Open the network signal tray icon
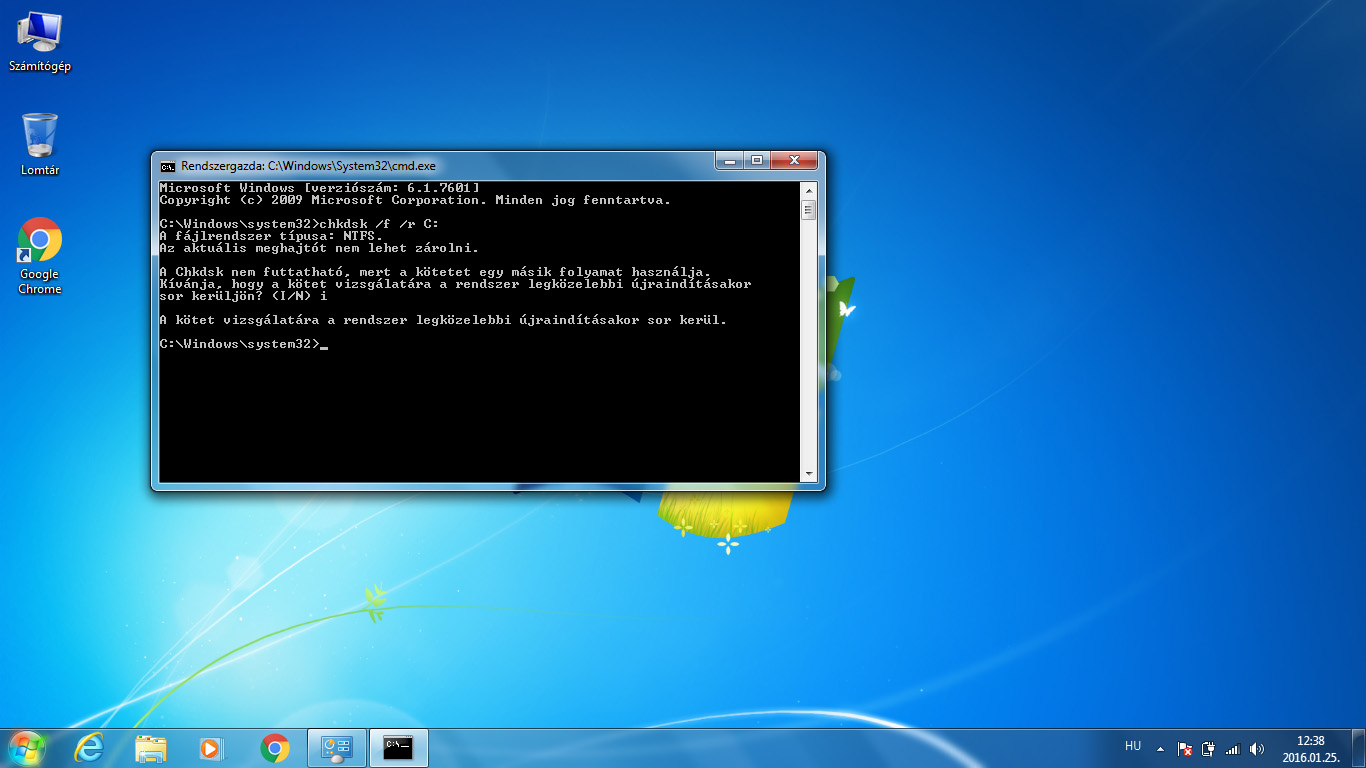 point(1233,749)
